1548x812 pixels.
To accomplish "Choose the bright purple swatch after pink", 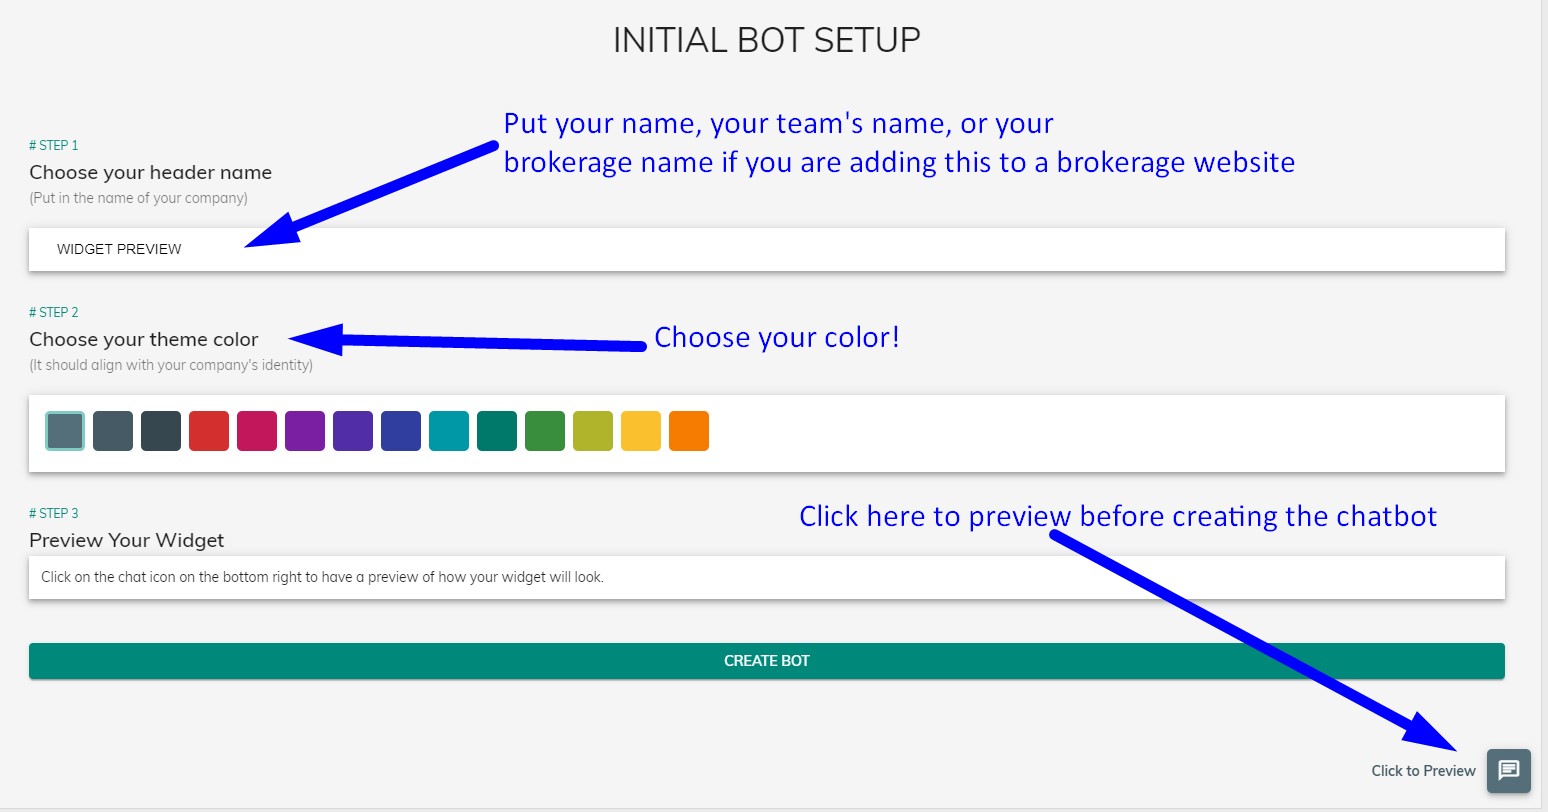I will click(x=305, y=431).
